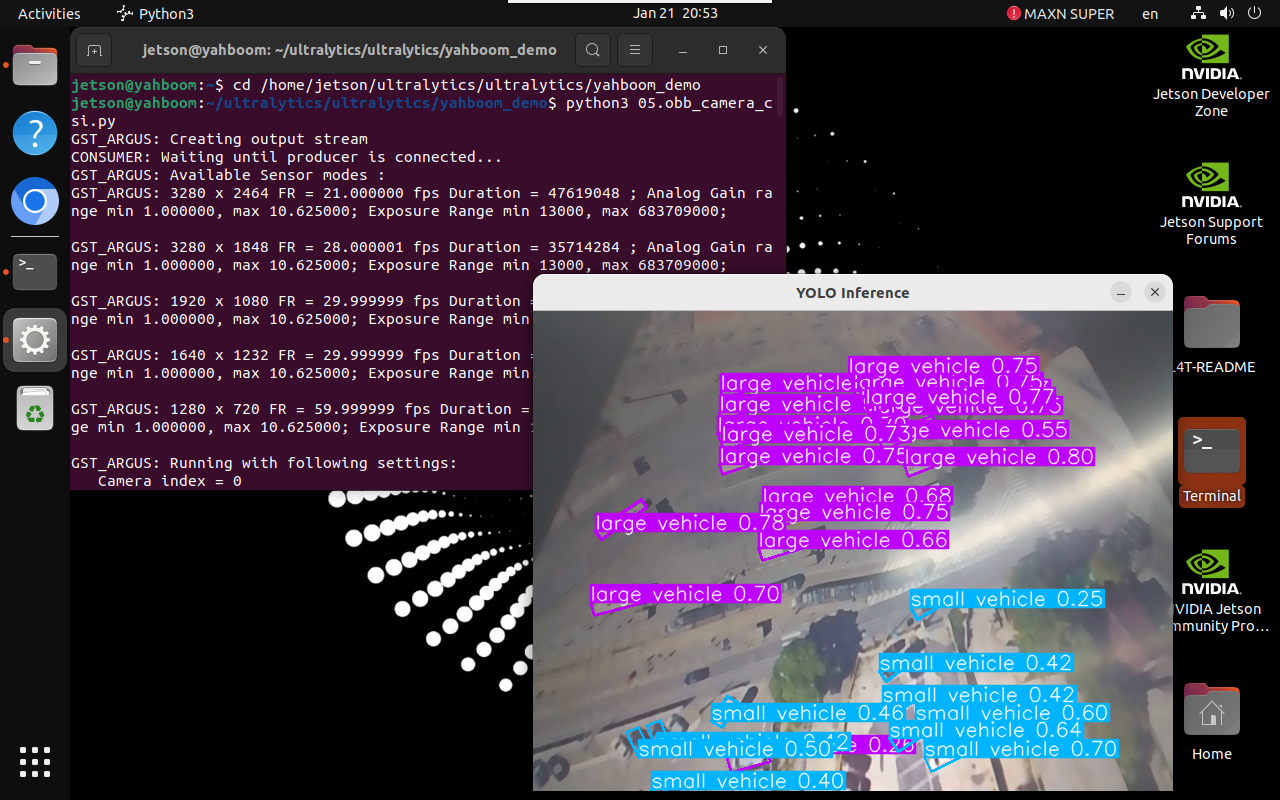The height and width of the screenshot is (800, 1280).
Task: Open the NVIDIA Jetson Community Projects shortcut
Action: (x=1211, y=591)
